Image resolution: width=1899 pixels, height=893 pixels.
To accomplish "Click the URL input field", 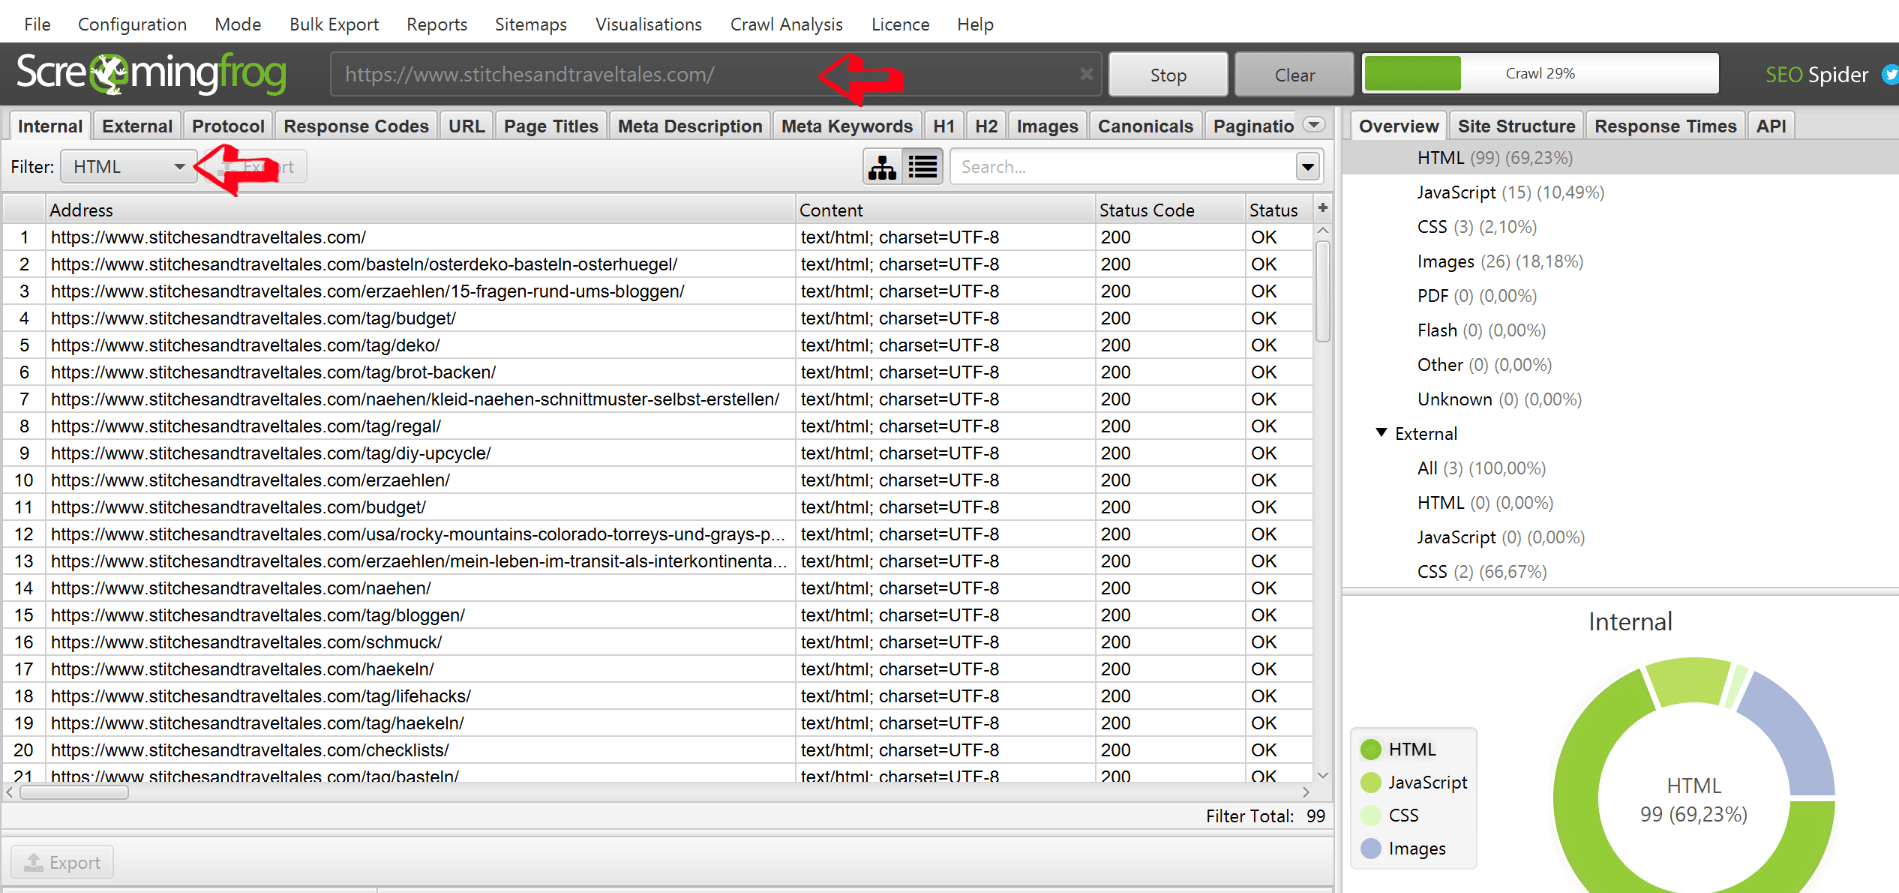I will pos(715,74).
